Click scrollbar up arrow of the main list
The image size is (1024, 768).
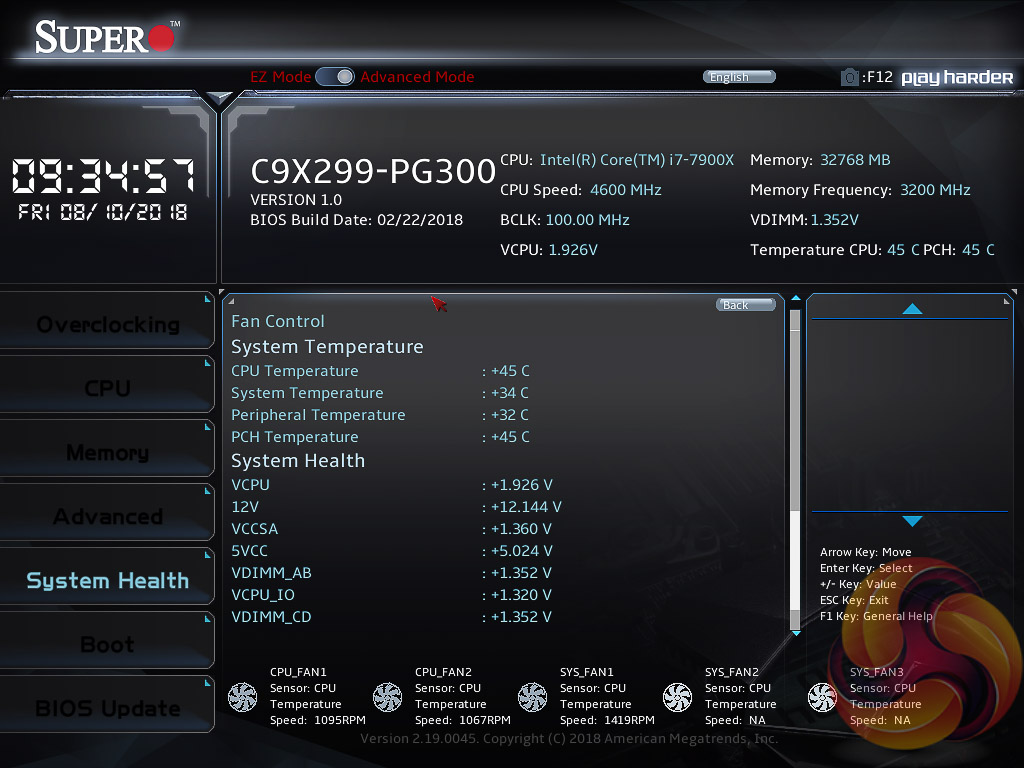click(x=795, y=298)
